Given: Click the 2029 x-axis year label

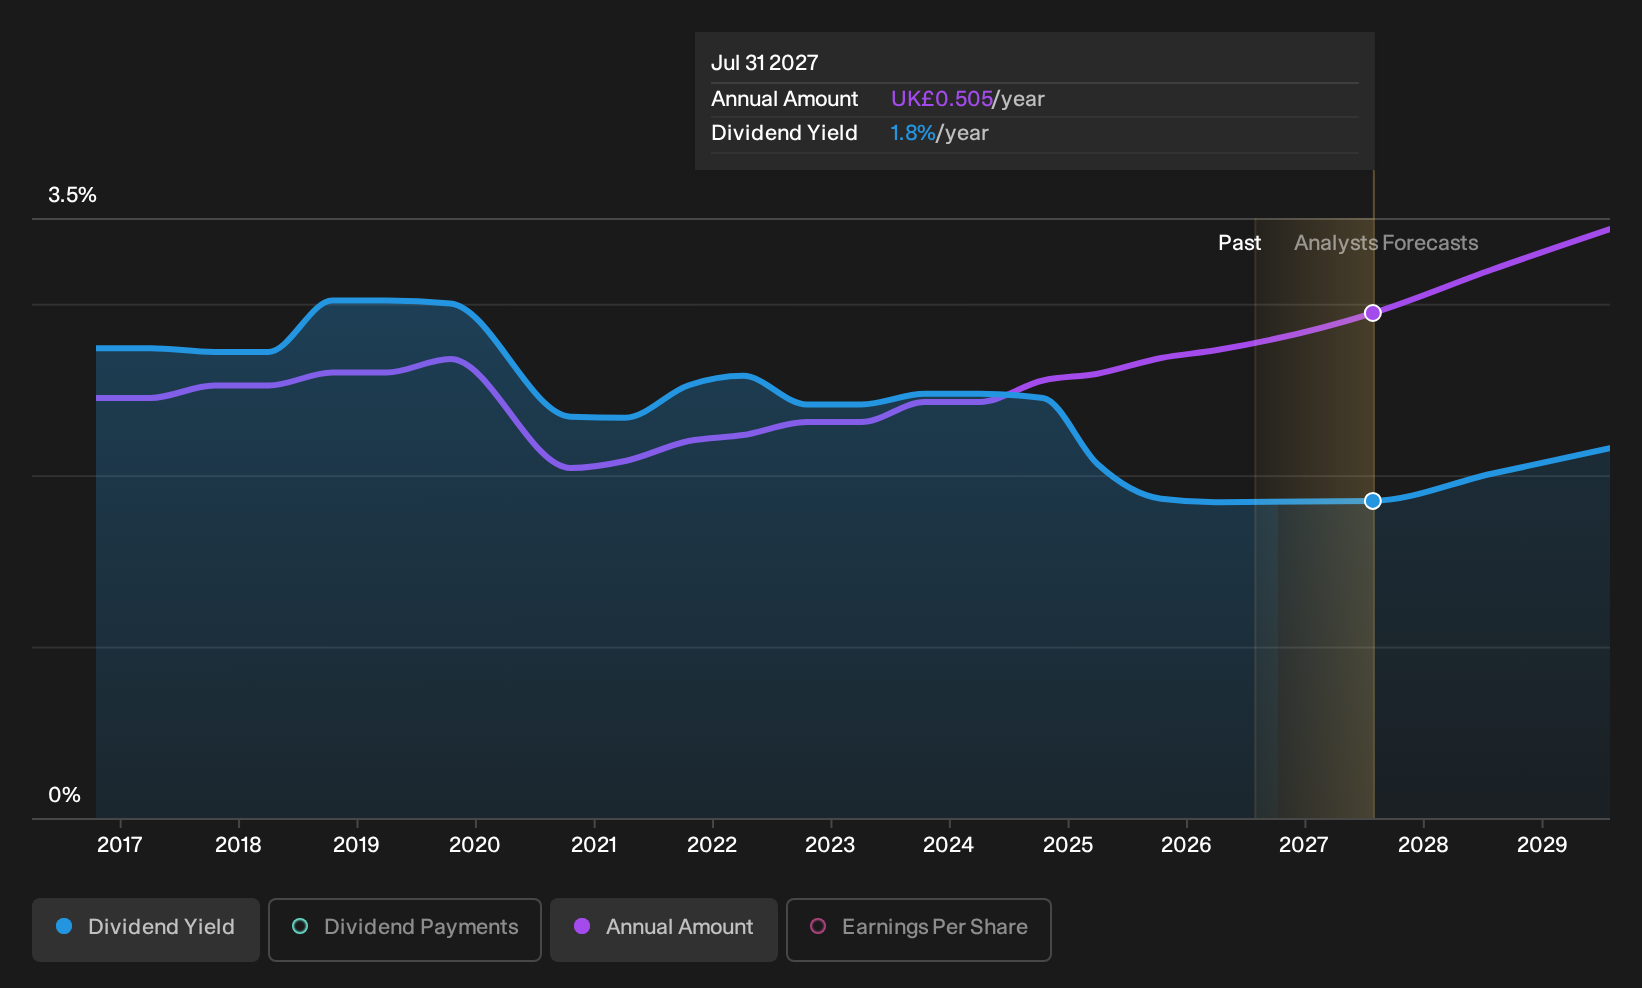Looking at the screenshot, I should point(1542,845).
